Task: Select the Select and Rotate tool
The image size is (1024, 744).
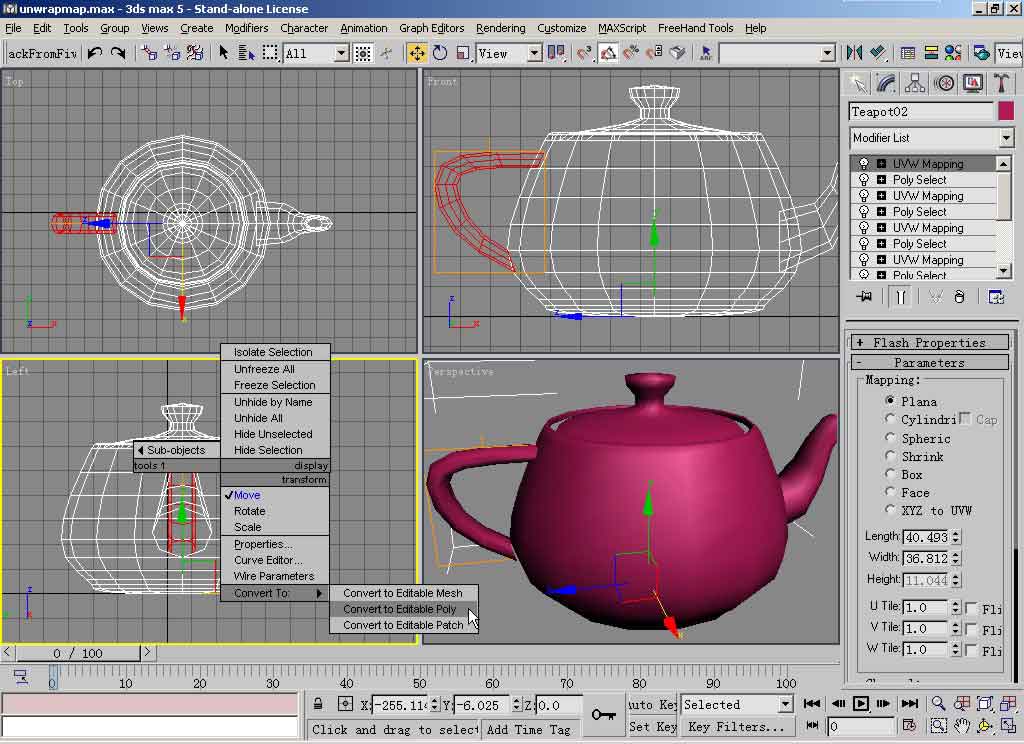Action: tap(440, 53)
